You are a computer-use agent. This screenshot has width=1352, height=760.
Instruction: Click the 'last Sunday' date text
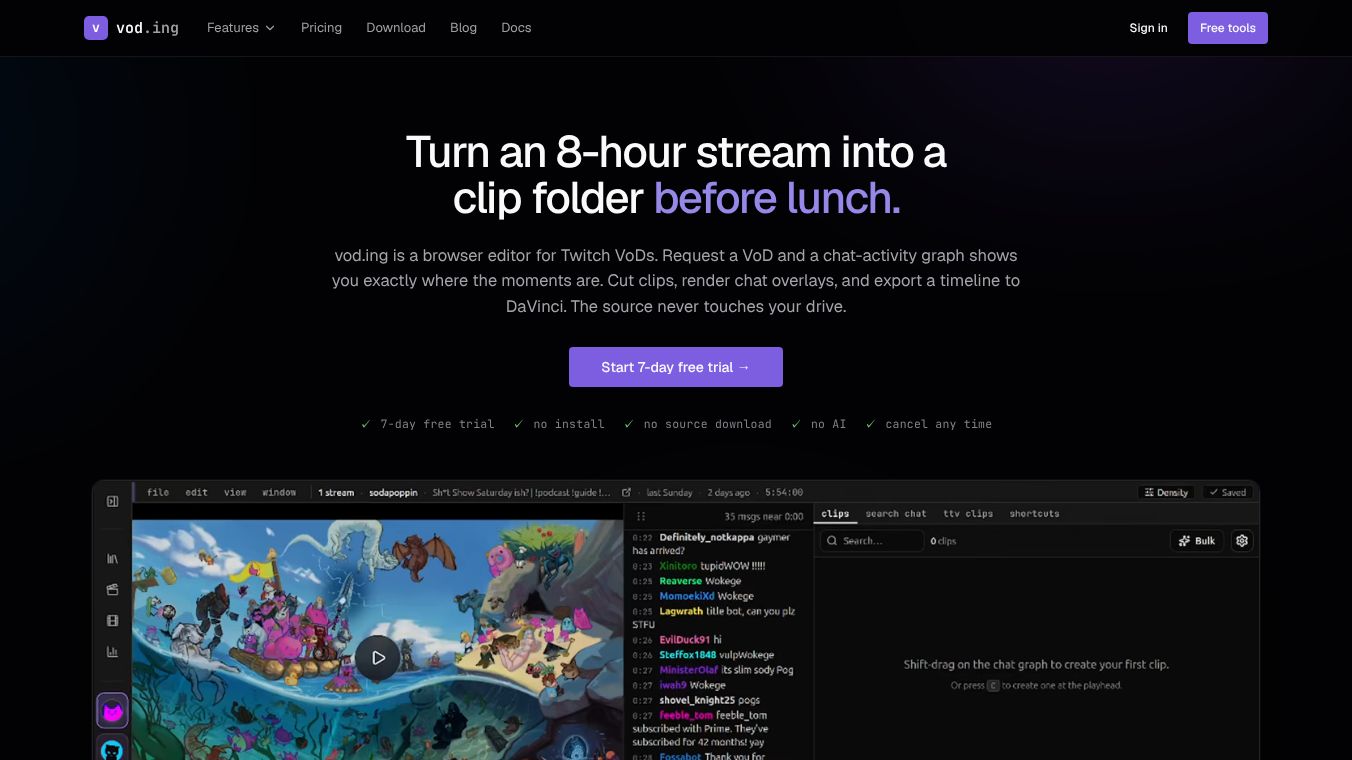click(670, 493)
